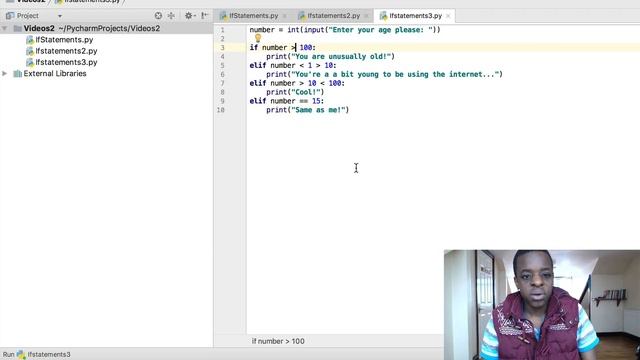This screenshot has width=640, height=360.
Task: Click the IfStatements.py file icon in tree
Action: (x=30, y=40)
